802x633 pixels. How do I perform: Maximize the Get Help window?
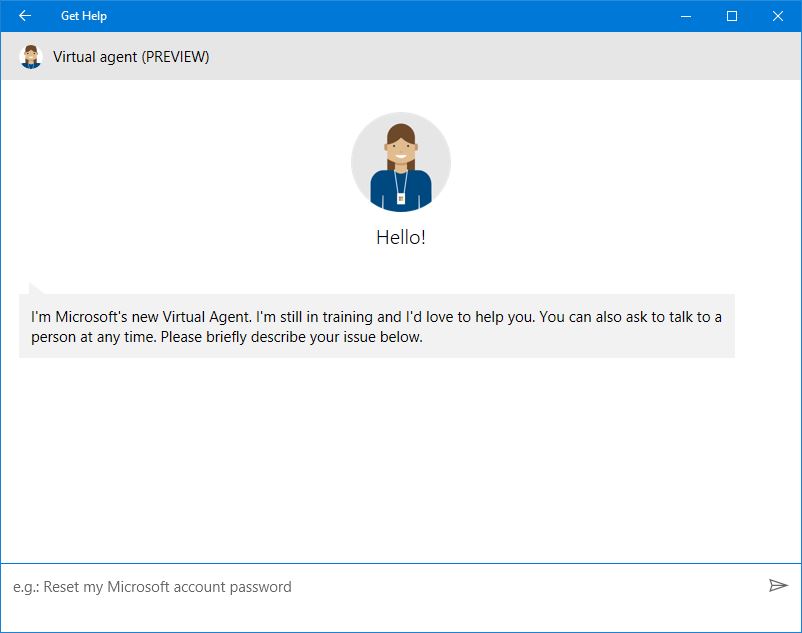[x=732, y=16]
